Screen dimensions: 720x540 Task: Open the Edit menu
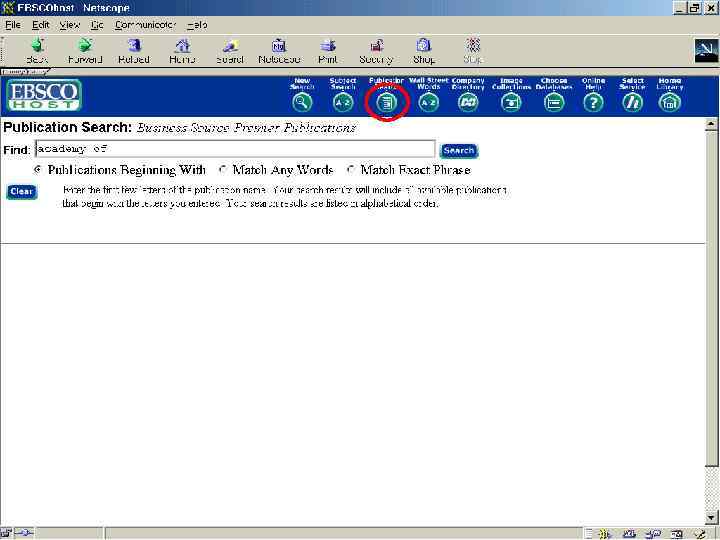pyautogui.click(x=40, y=25)
